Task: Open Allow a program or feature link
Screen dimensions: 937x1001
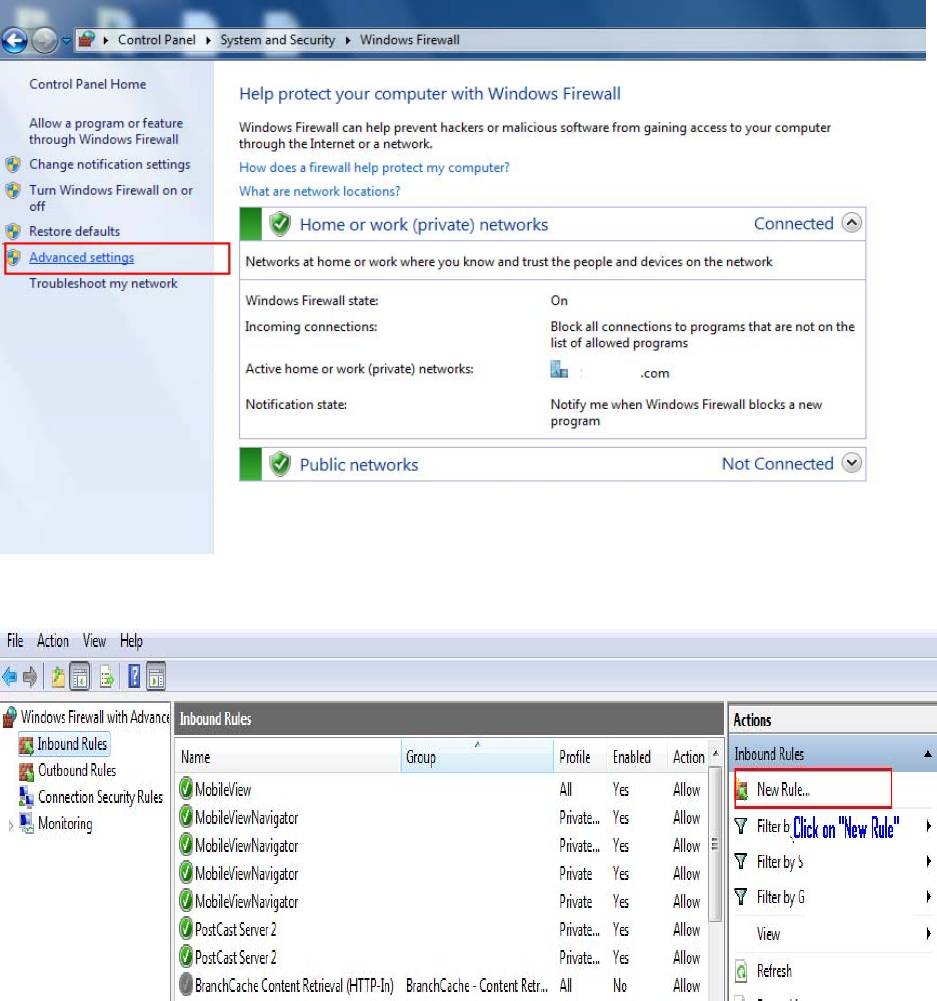Action: (x=106, y=131)
